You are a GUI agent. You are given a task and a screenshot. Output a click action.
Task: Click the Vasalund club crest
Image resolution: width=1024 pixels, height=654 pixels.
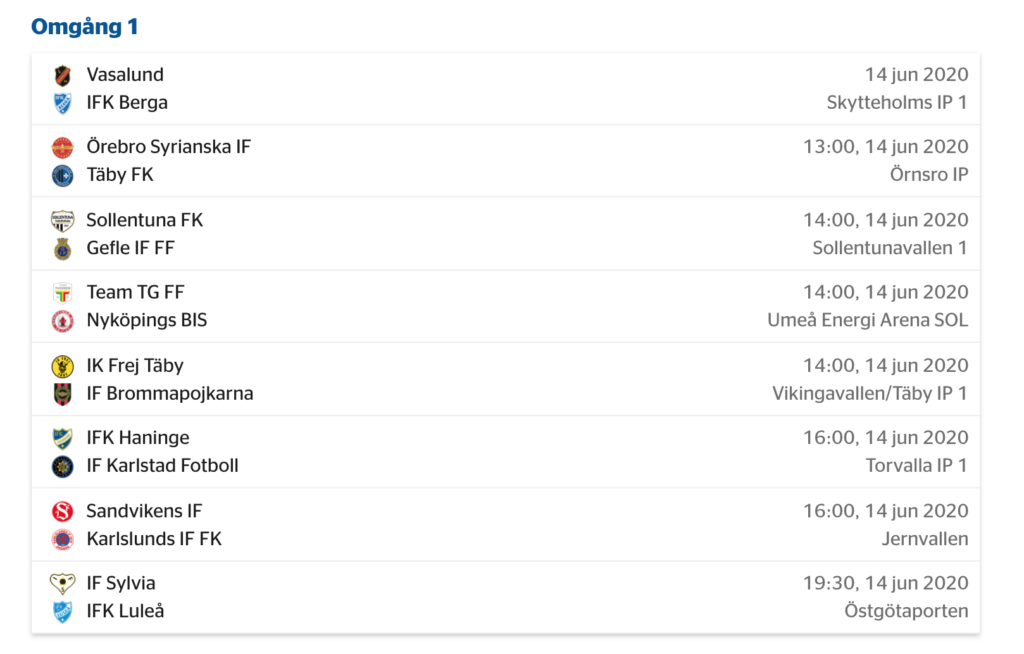pos(62,76)
